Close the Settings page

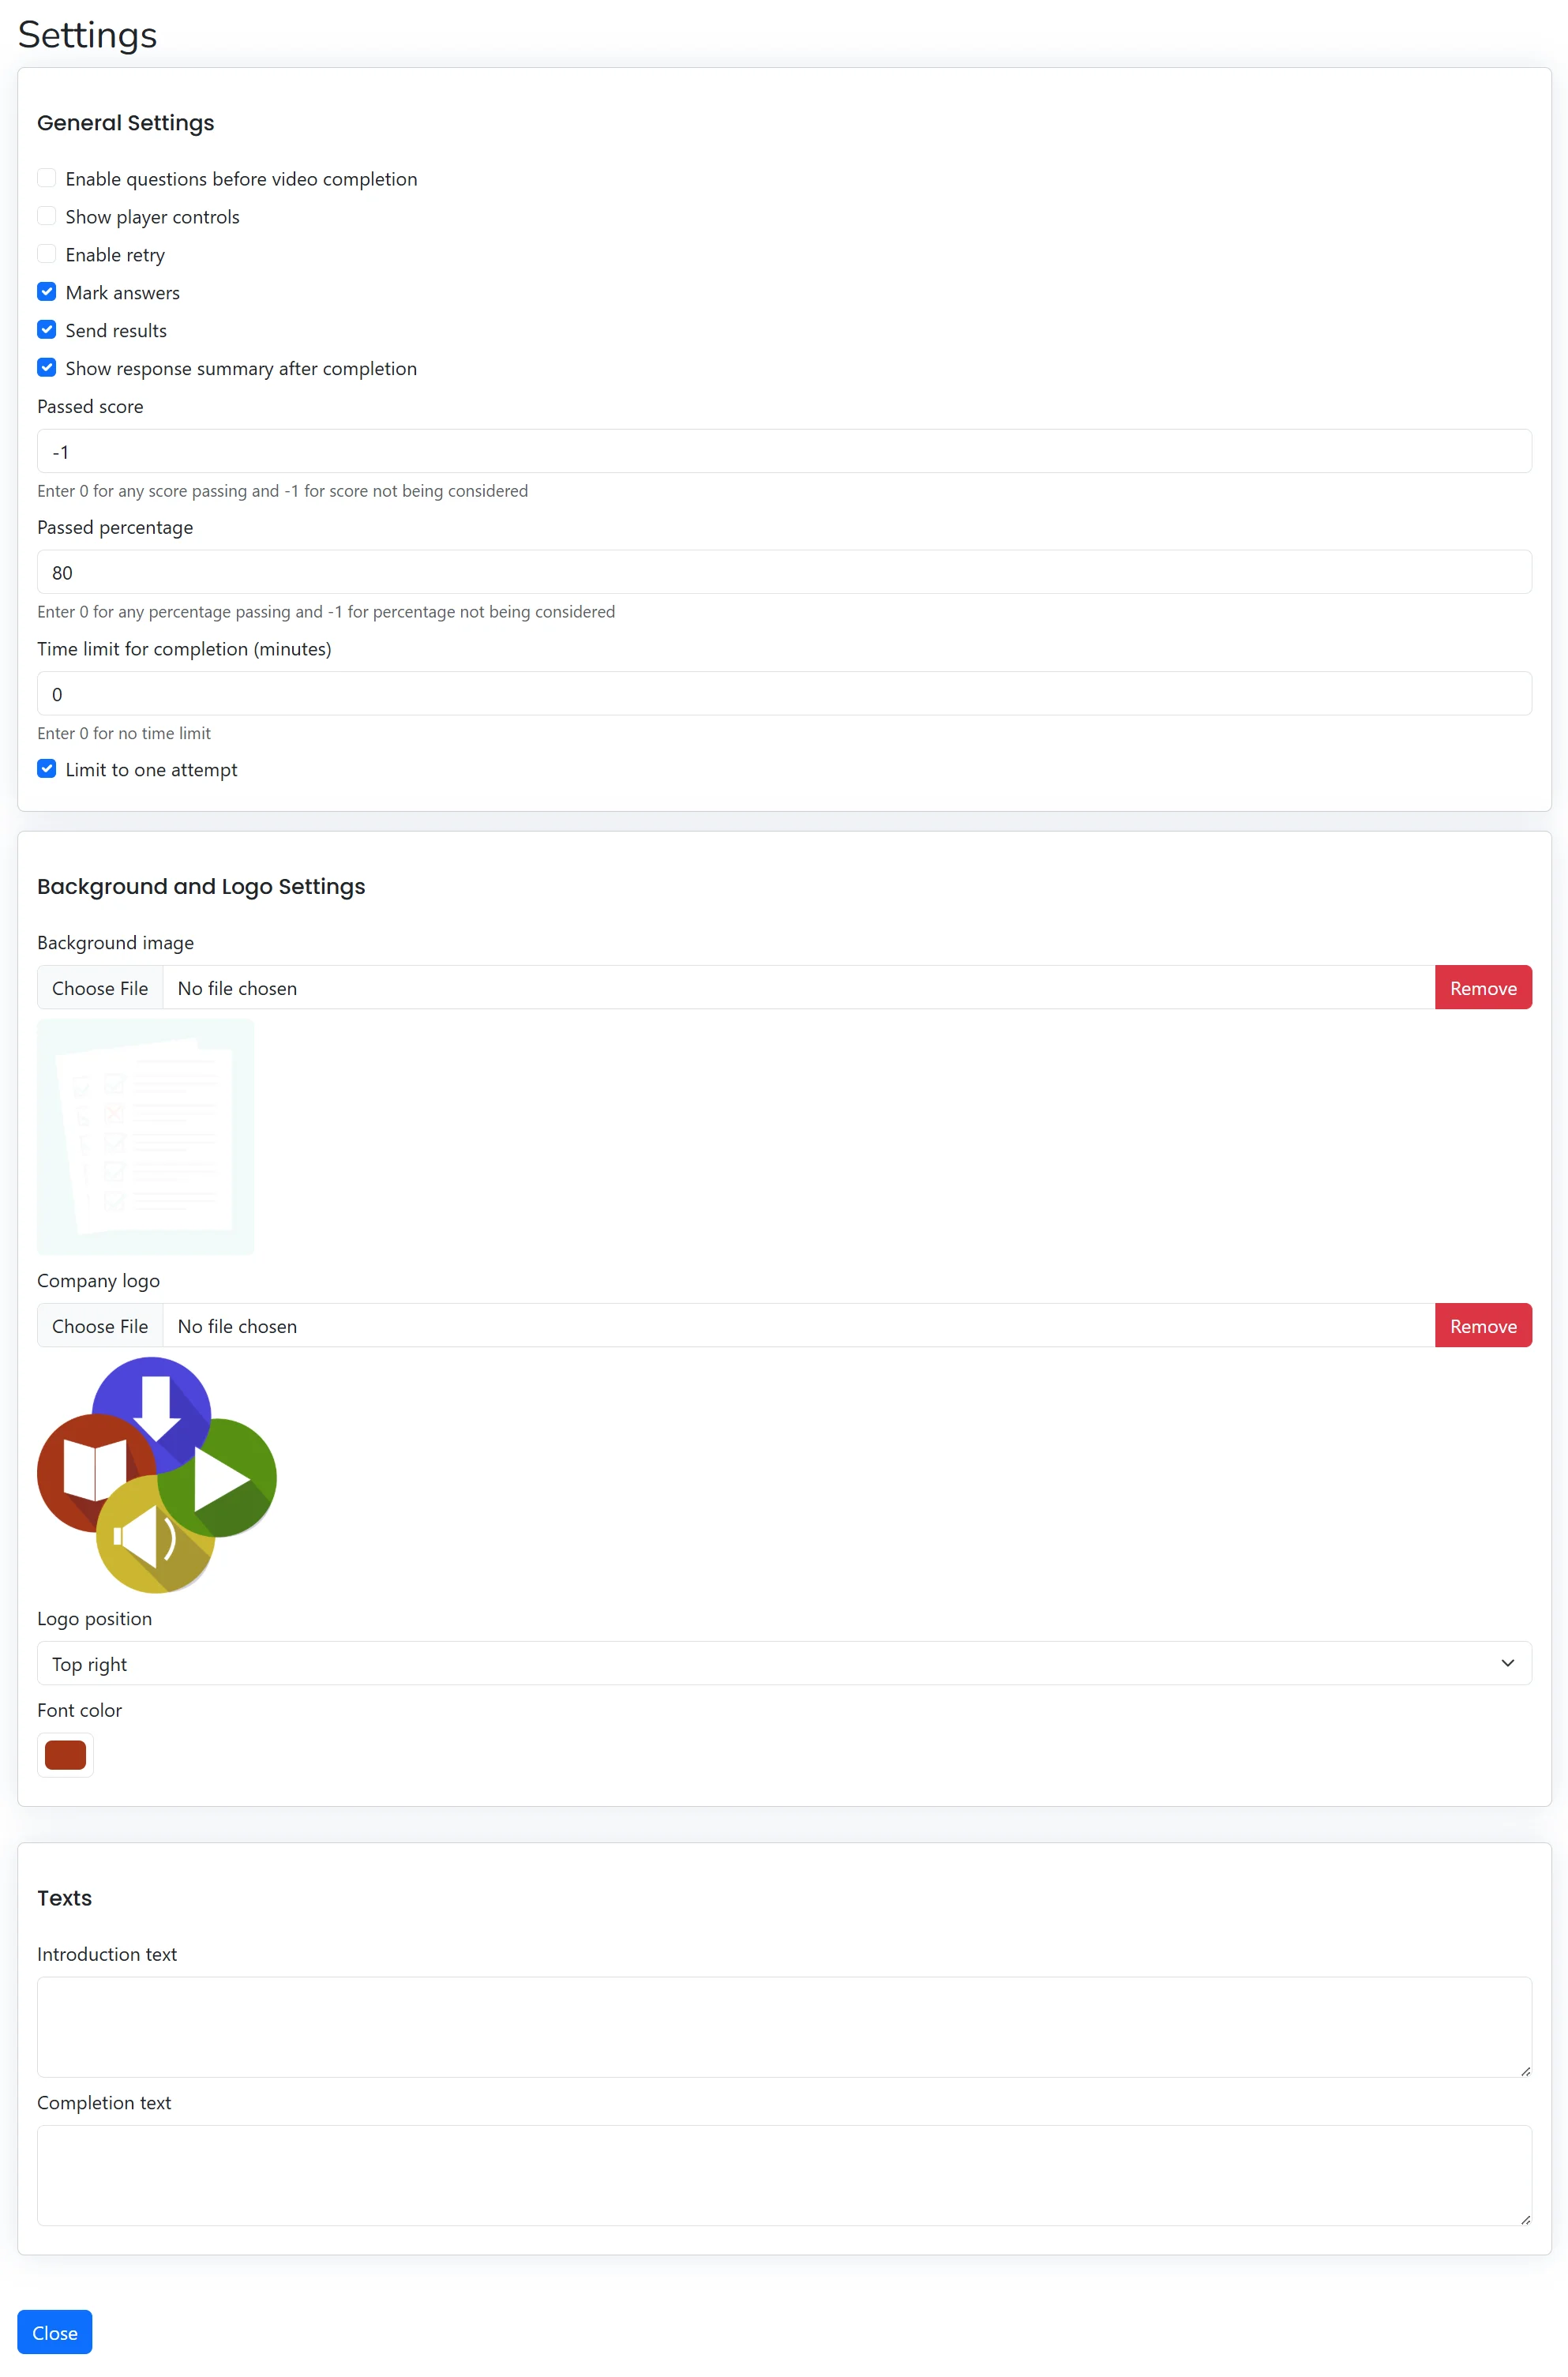[55, 2332]
